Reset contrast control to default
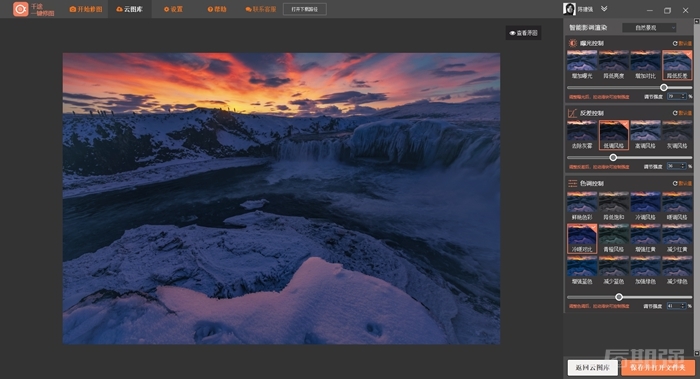The height and width of the screenshot is (379, 700). (682, 113)
